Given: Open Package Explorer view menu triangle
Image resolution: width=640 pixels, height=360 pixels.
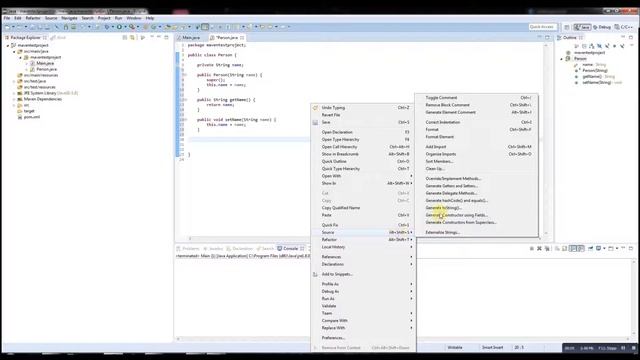Looking at the screenshot, I should 142,38.
